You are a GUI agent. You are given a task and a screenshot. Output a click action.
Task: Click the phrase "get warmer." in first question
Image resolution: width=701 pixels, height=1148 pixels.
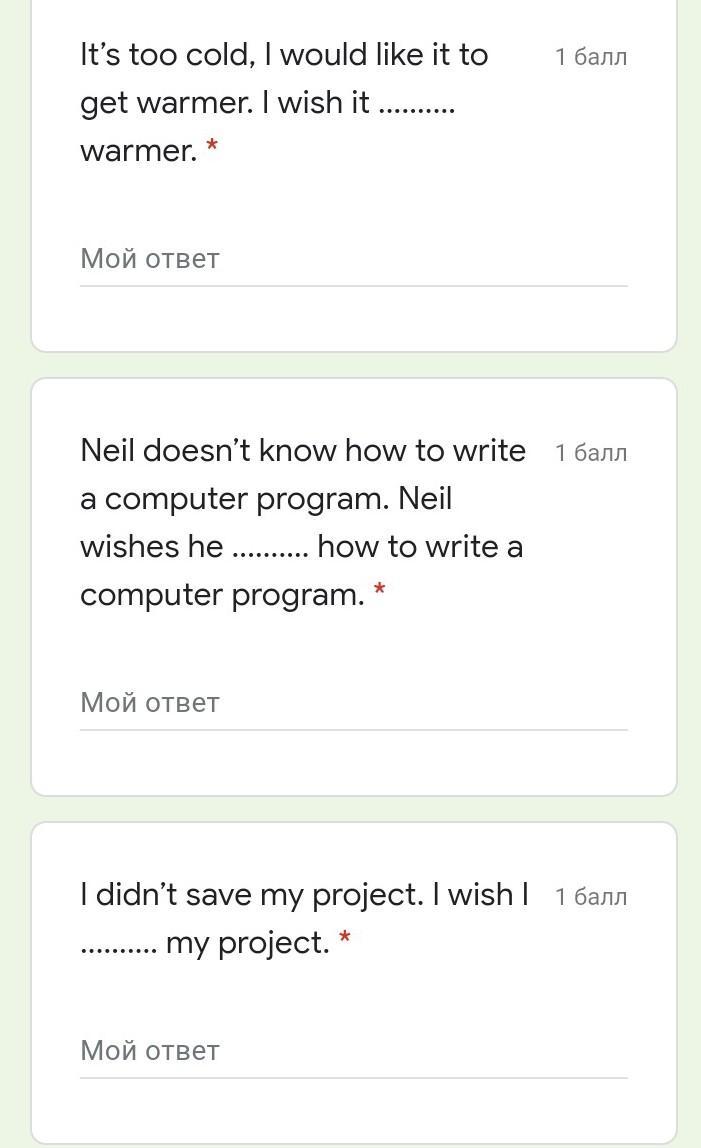(166, 104)
